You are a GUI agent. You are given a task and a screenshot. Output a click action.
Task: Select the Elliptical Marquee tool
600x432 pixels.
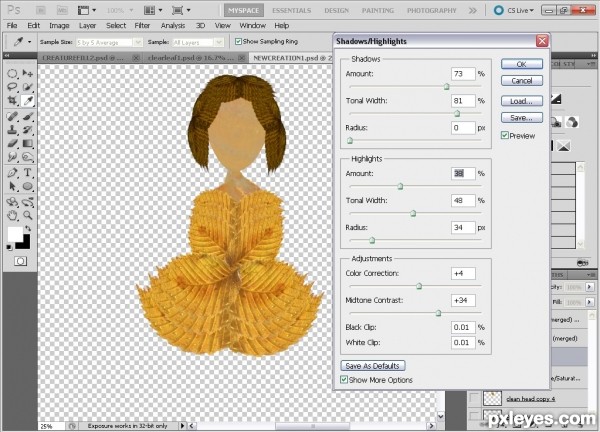click(x=12, y=73)
